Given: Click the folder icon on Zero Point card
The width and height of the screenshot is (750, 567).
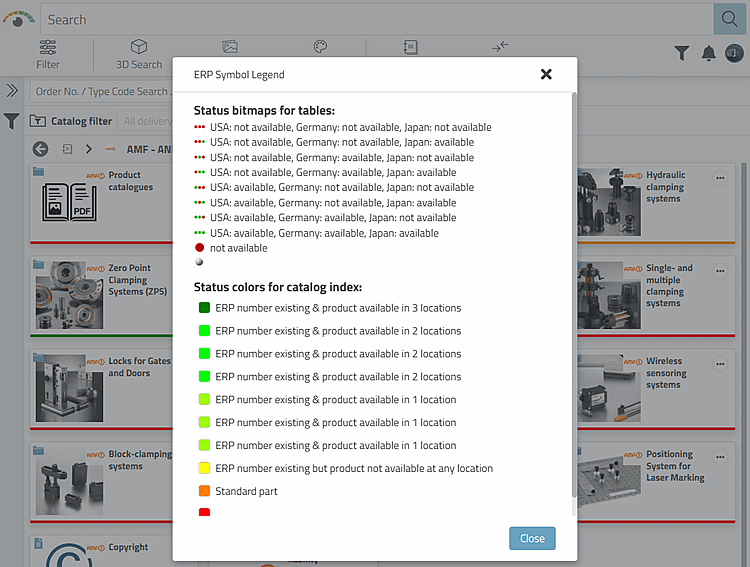Looking at the screenshot, I should pyautogui.click(x=39, y=265).
